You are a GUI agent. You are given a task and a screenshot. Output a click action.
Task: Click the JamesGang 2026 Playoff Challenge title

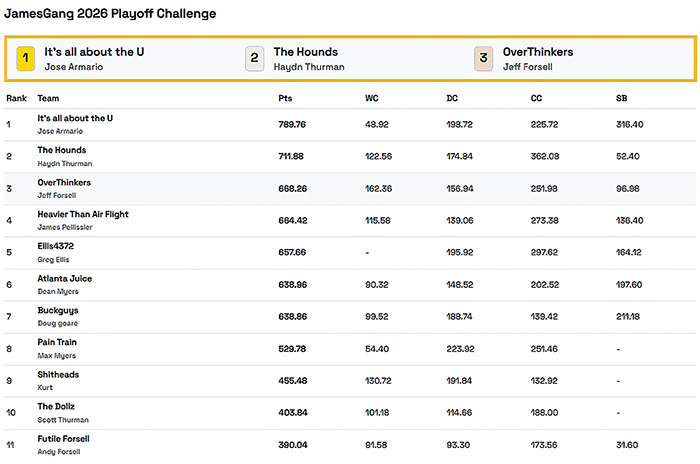tap(110, 14)
